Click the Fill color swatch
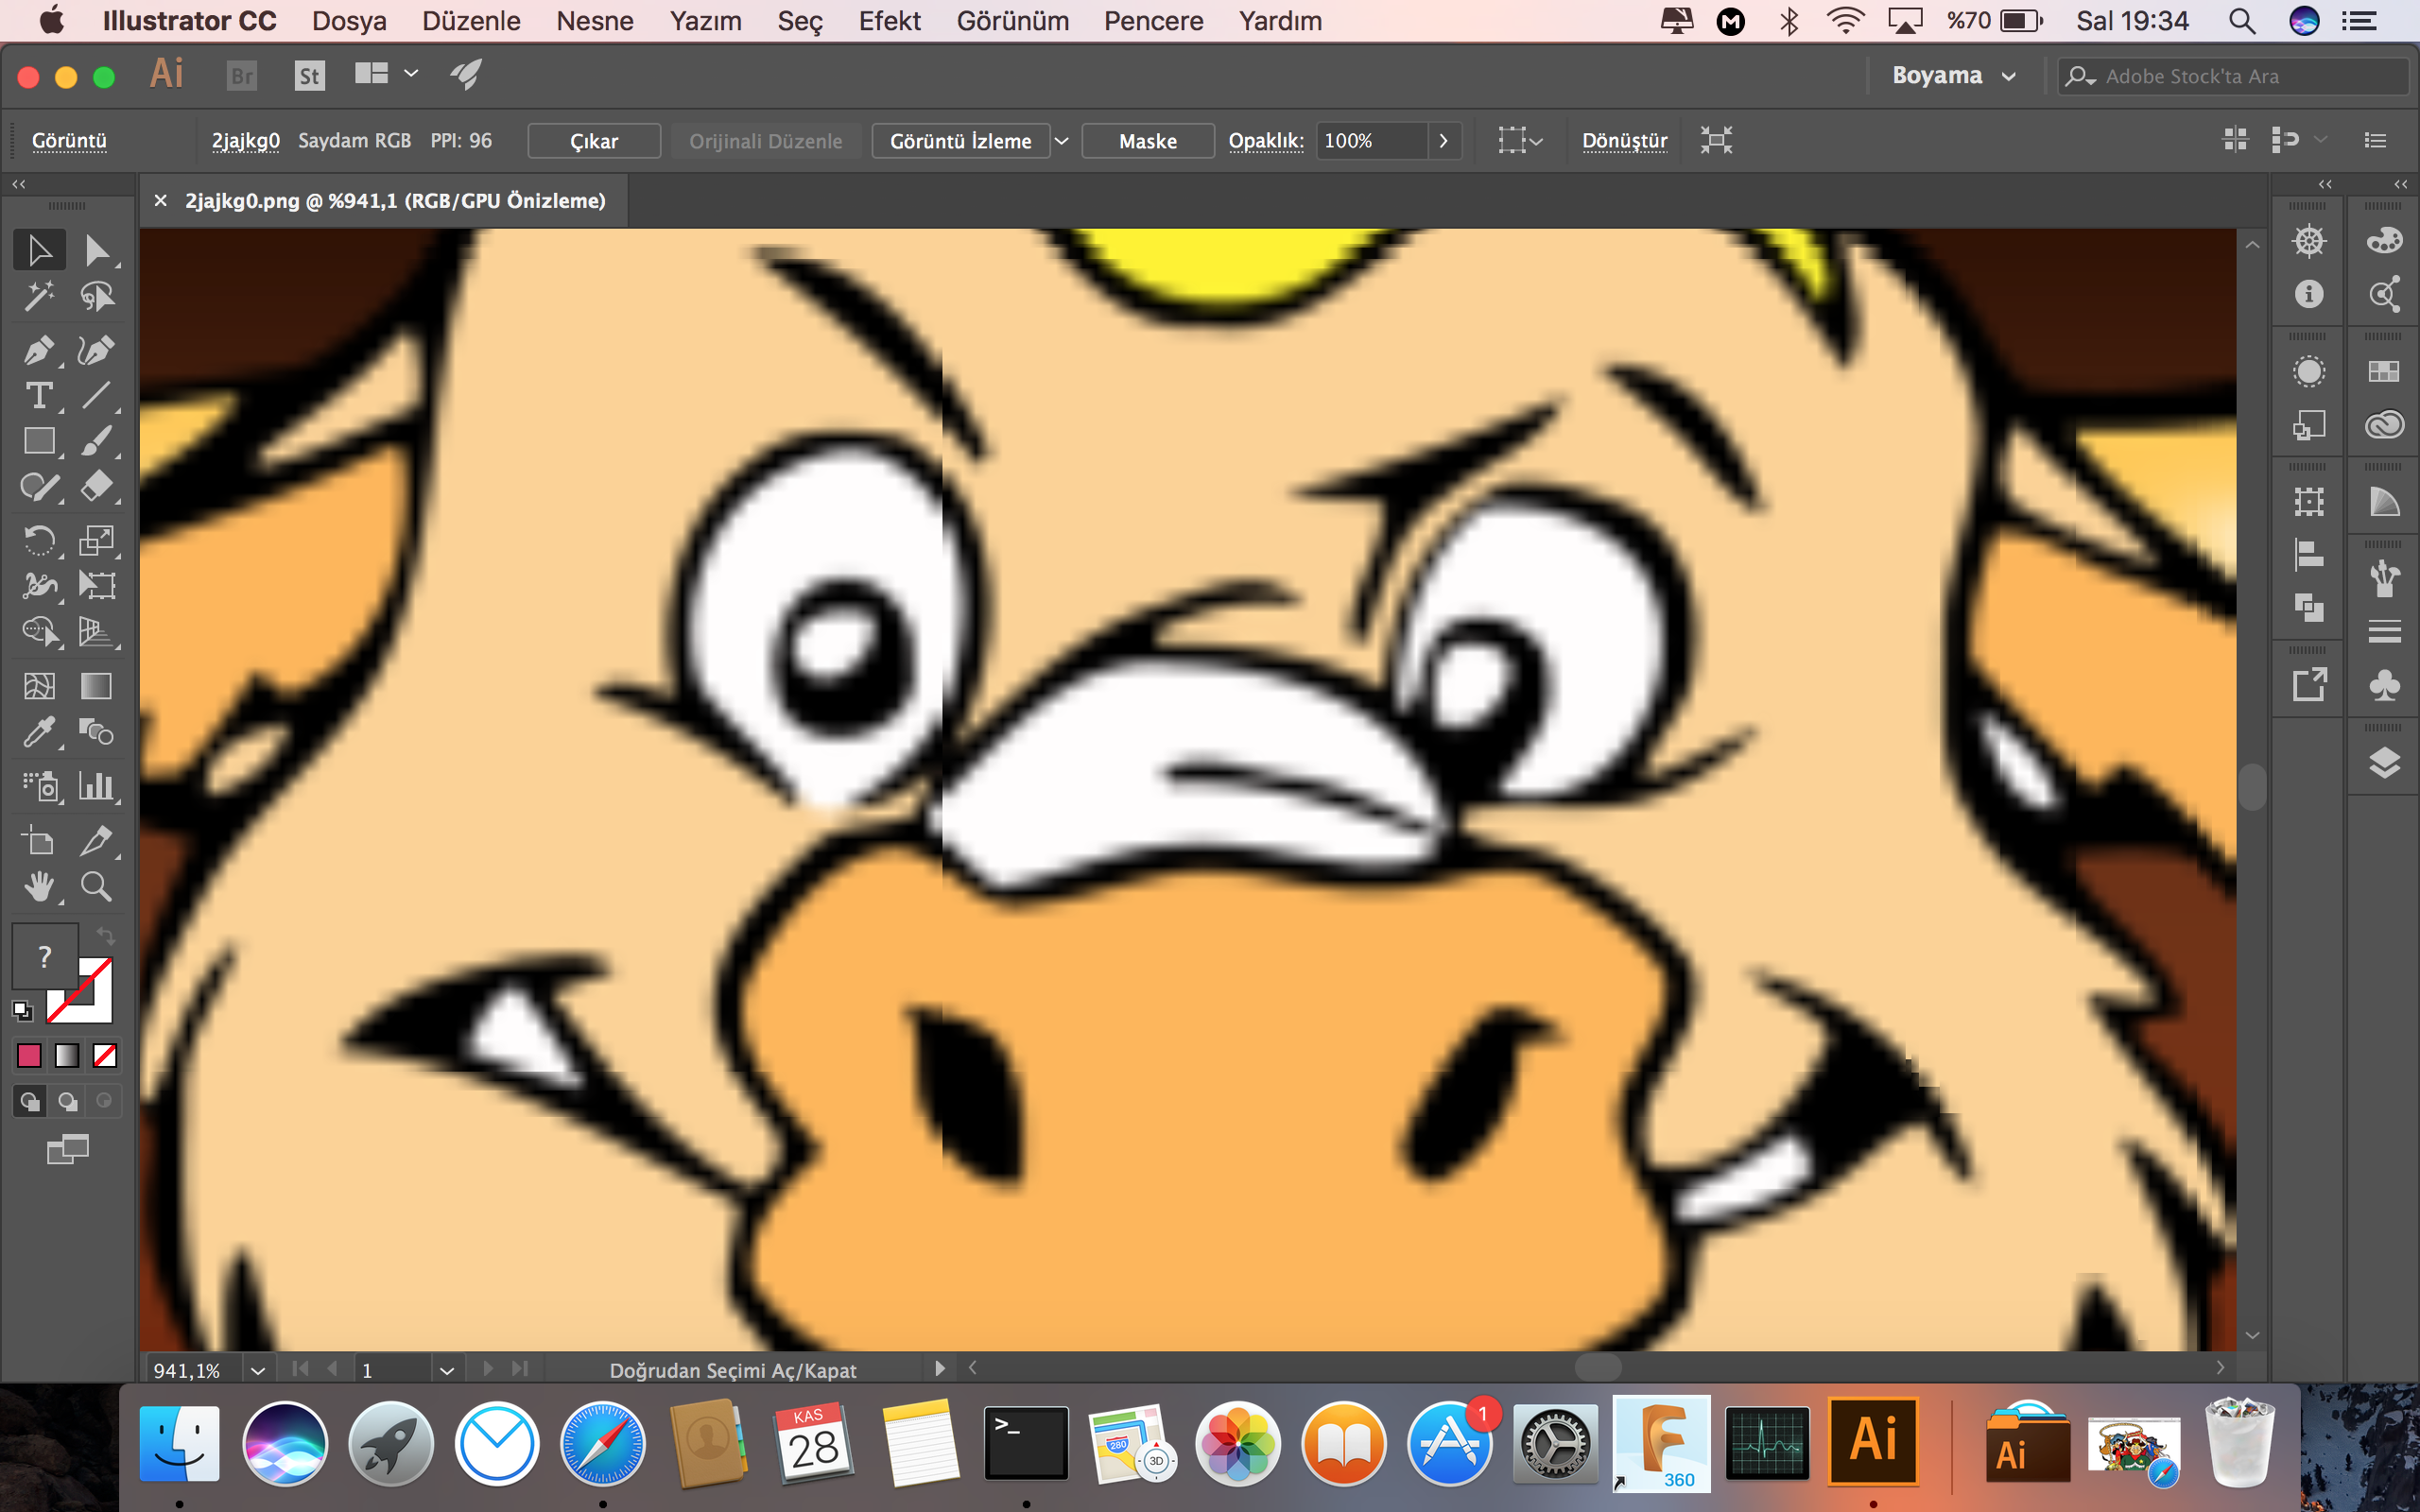This screenshot has height=1512, width=2420. click(44, 956)
